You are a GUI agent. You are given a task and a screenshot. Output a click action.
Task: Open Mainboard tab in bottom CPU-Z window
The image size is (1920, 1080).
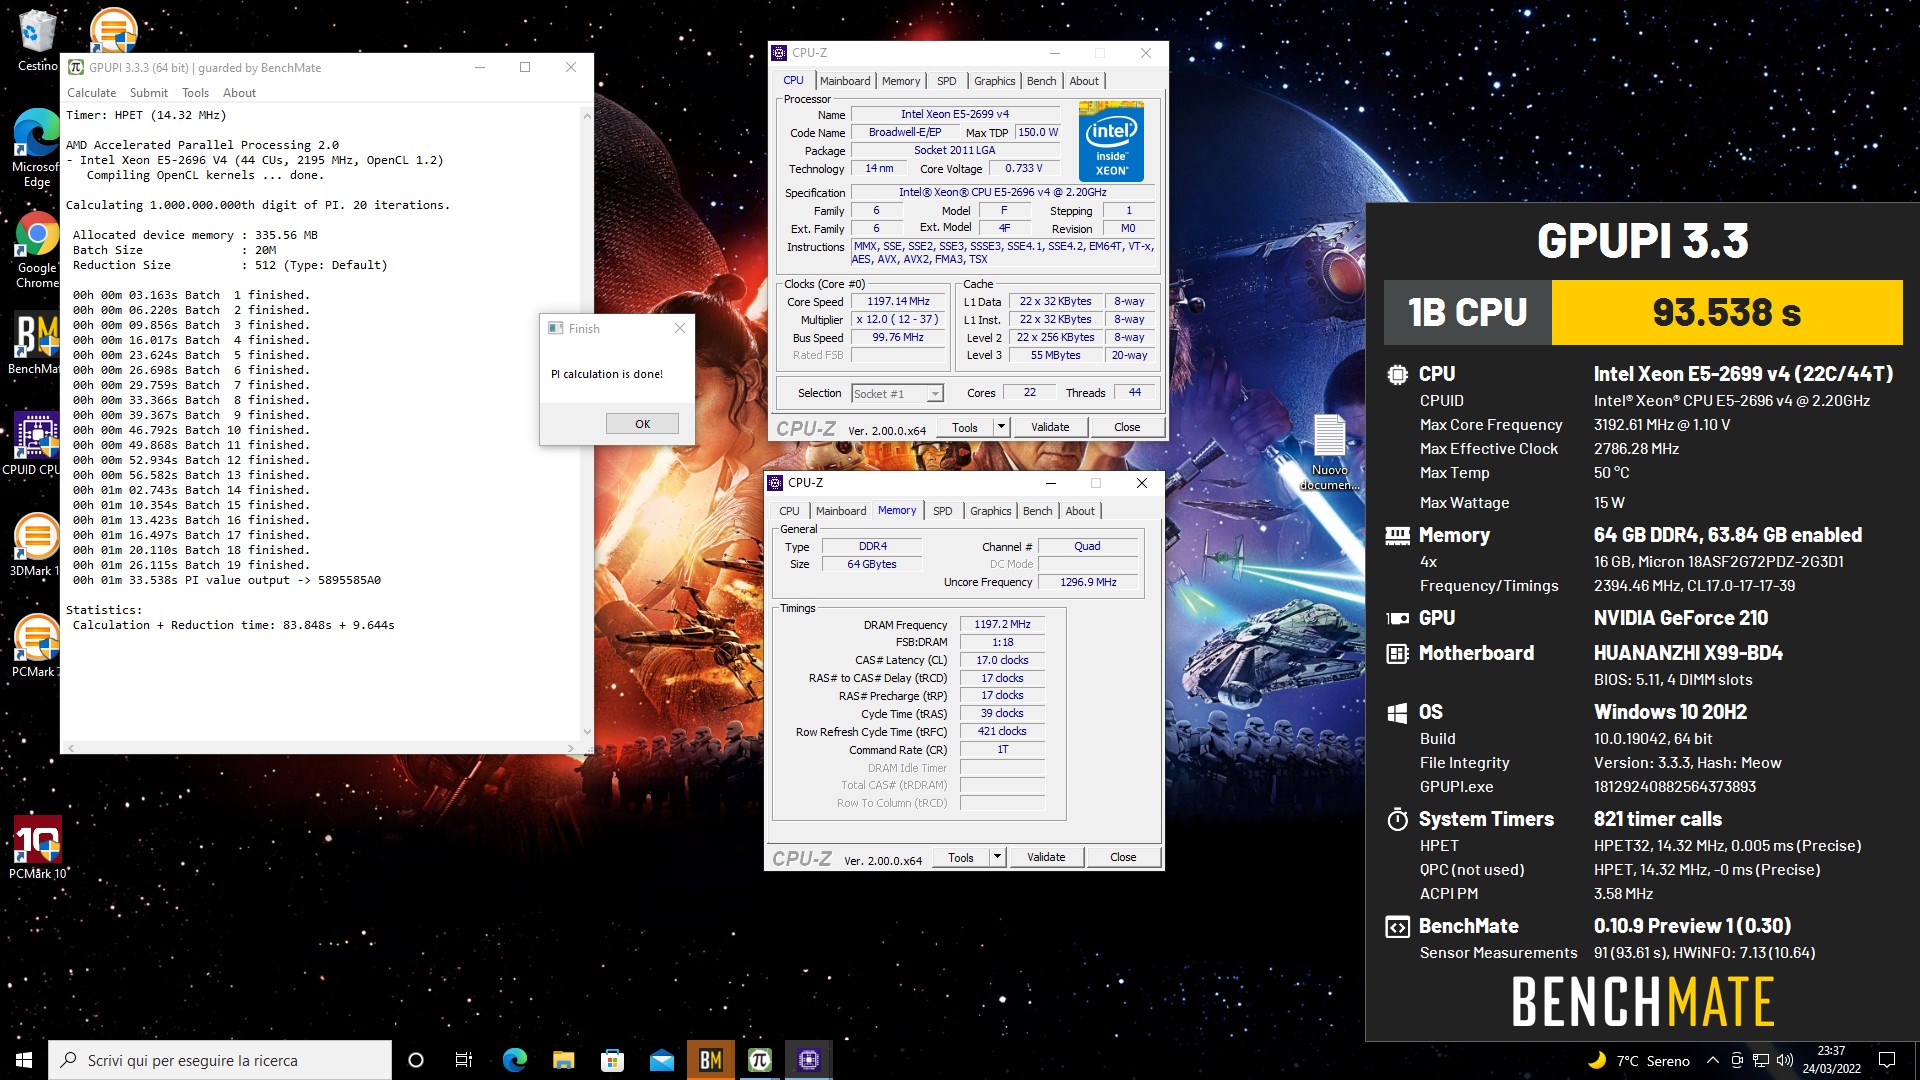(x=841, y=511)
